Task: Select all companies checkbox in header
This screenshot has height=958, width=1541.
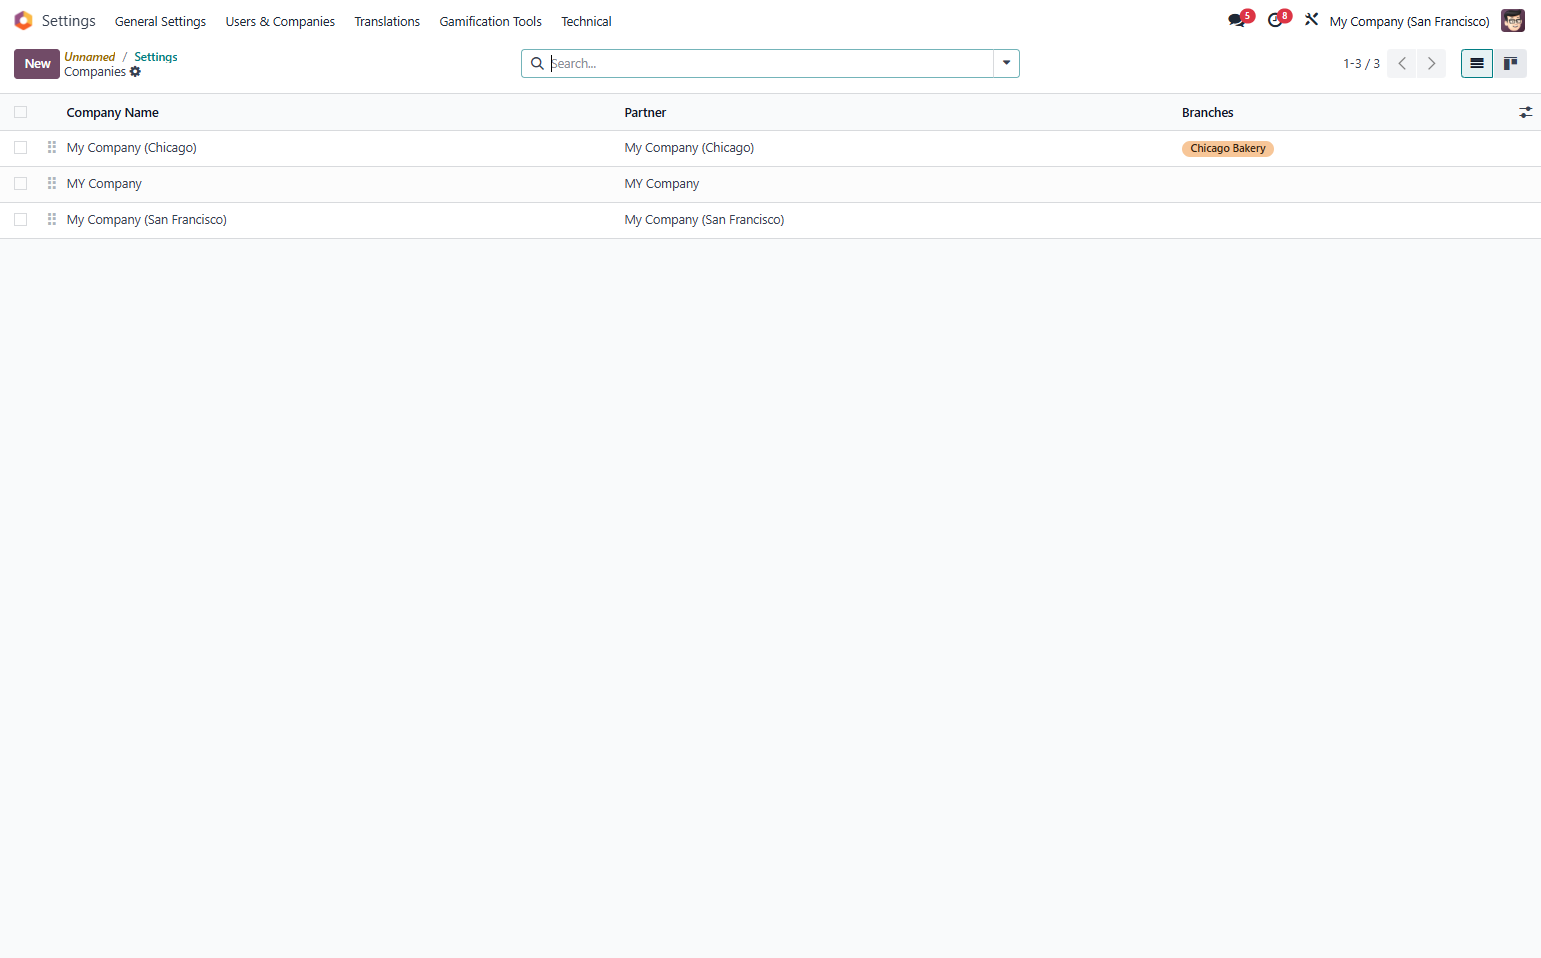Action: pyautogui.click(x=21, y=113)
